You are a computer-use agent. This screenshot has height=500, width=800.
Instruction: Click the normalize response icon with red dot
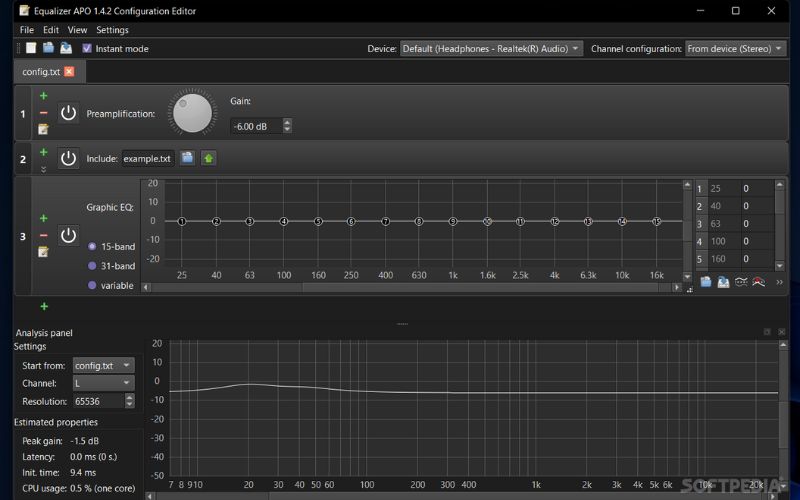[x=759, y=282]
